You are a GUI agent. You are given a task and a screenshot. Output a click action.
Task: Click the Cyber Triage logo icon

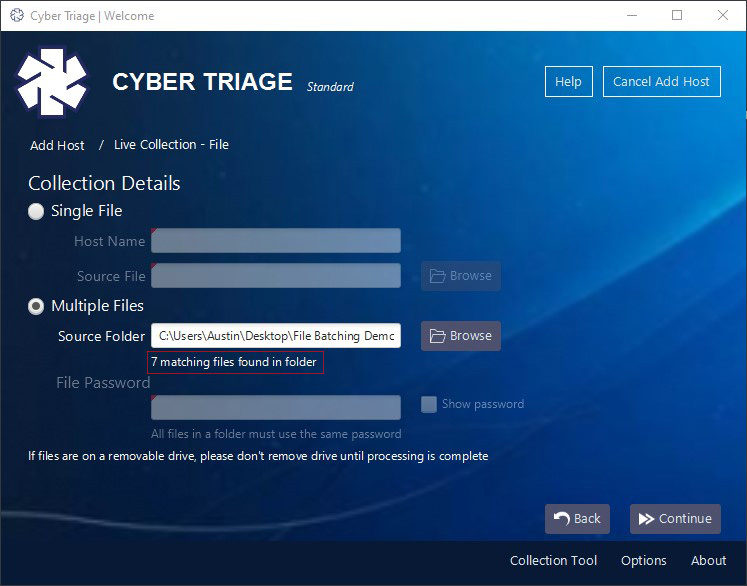point(52,82)
